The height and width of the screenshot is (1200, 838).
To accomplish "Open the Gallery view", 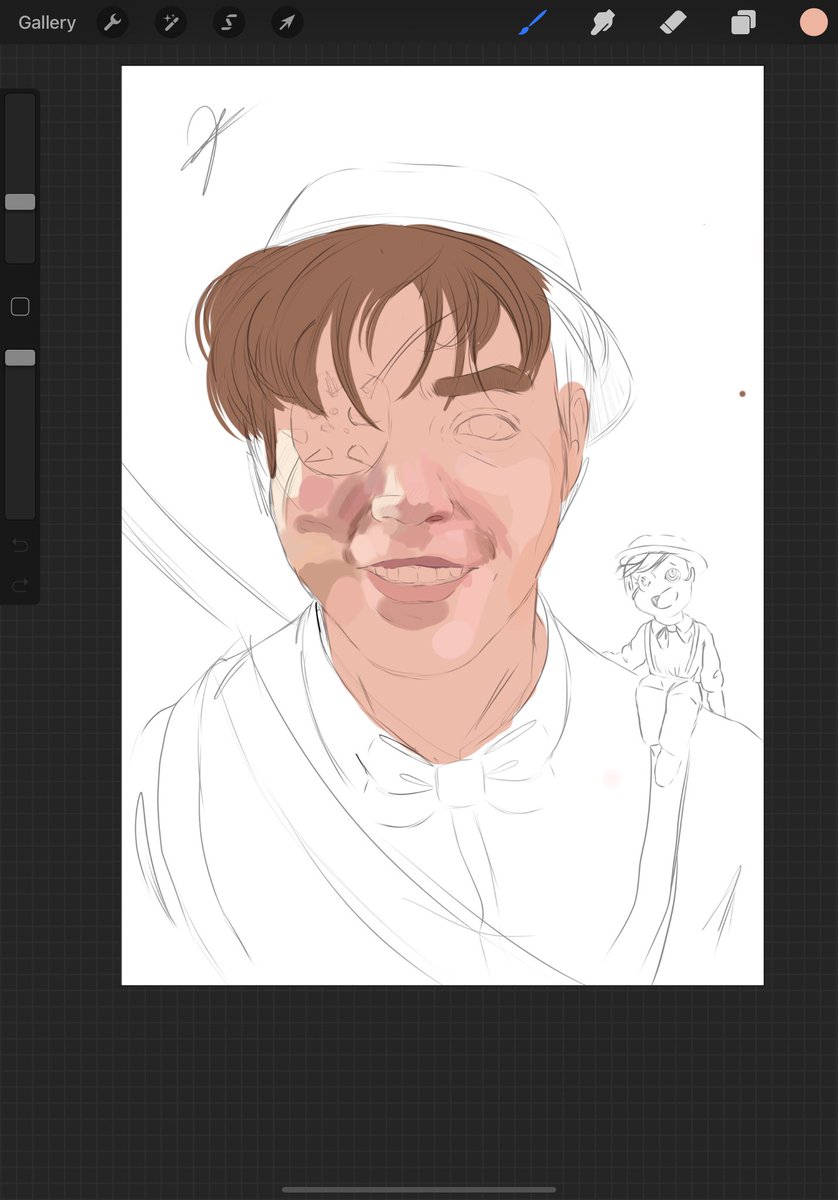I will click(x=47, y=22).
